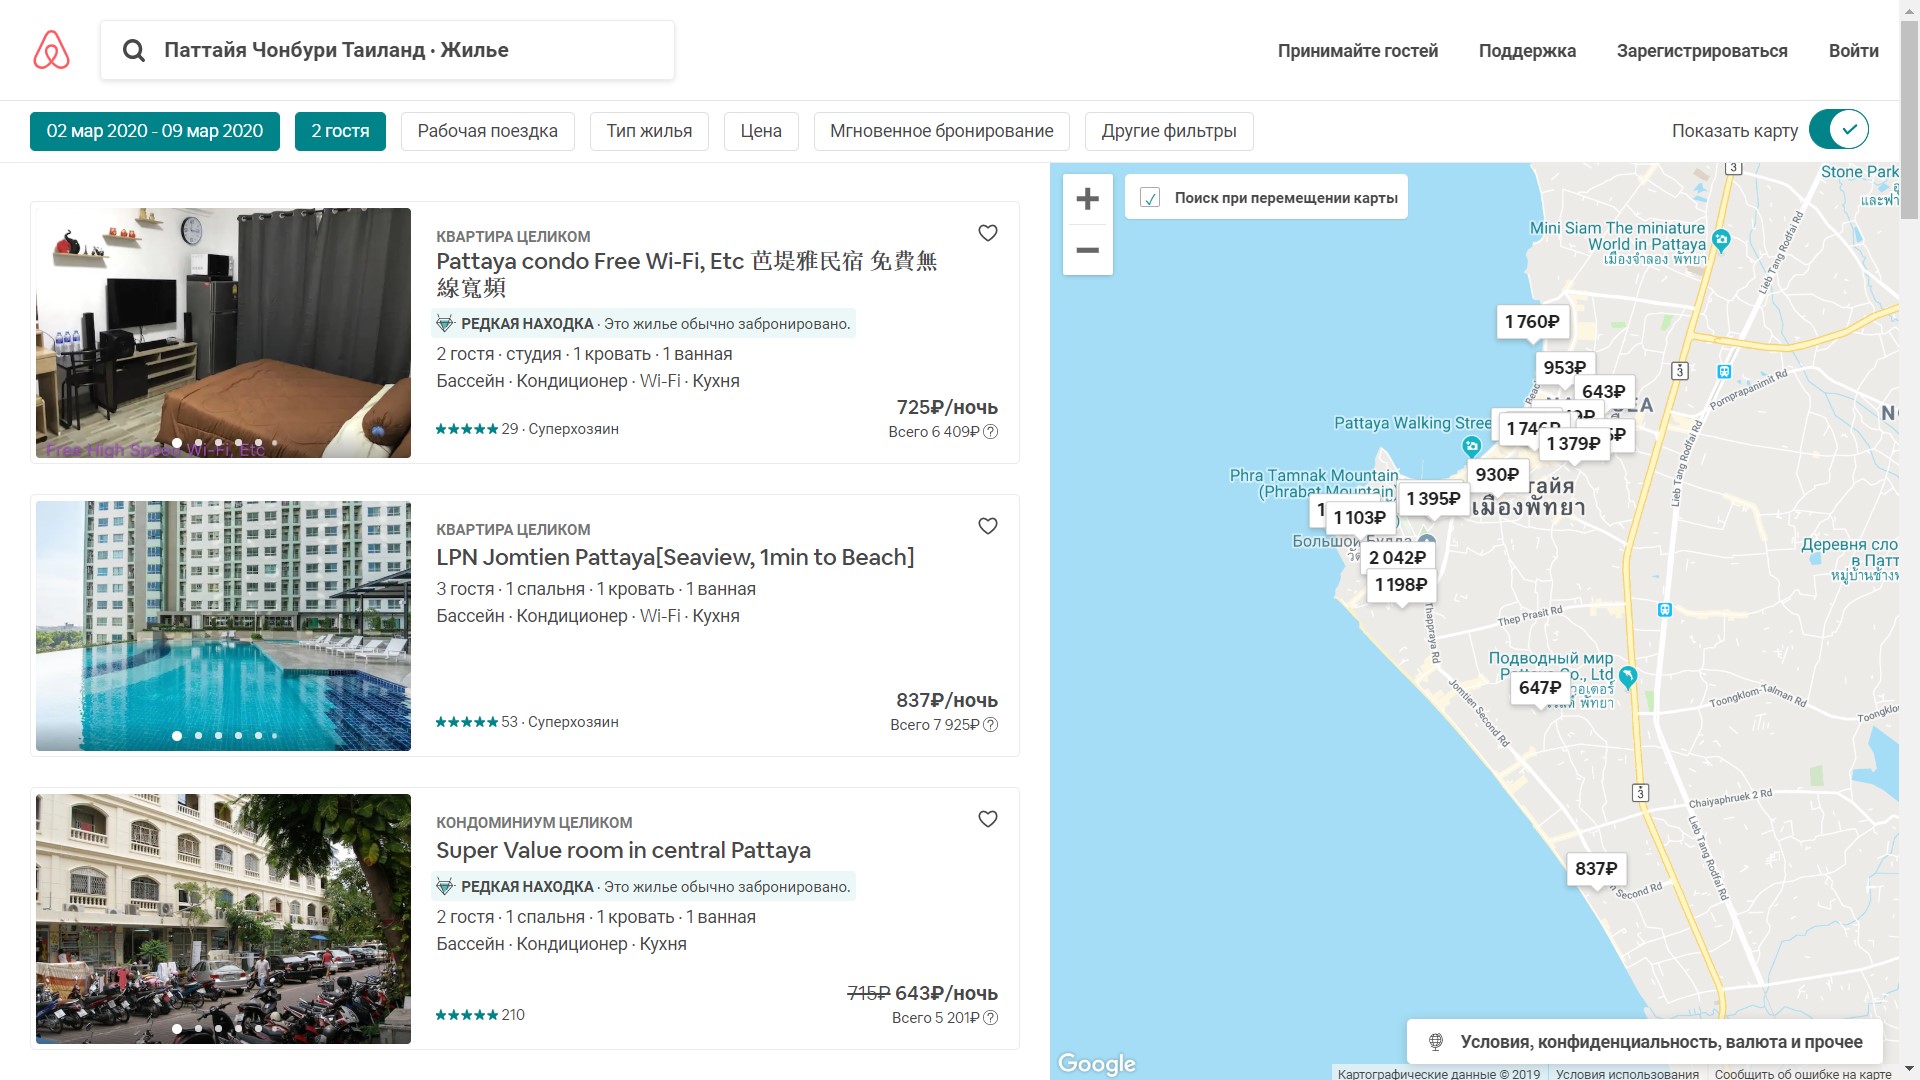
Task: Save LPN Jomtien Pattaya listing with heart
Action: click(988, 526)
